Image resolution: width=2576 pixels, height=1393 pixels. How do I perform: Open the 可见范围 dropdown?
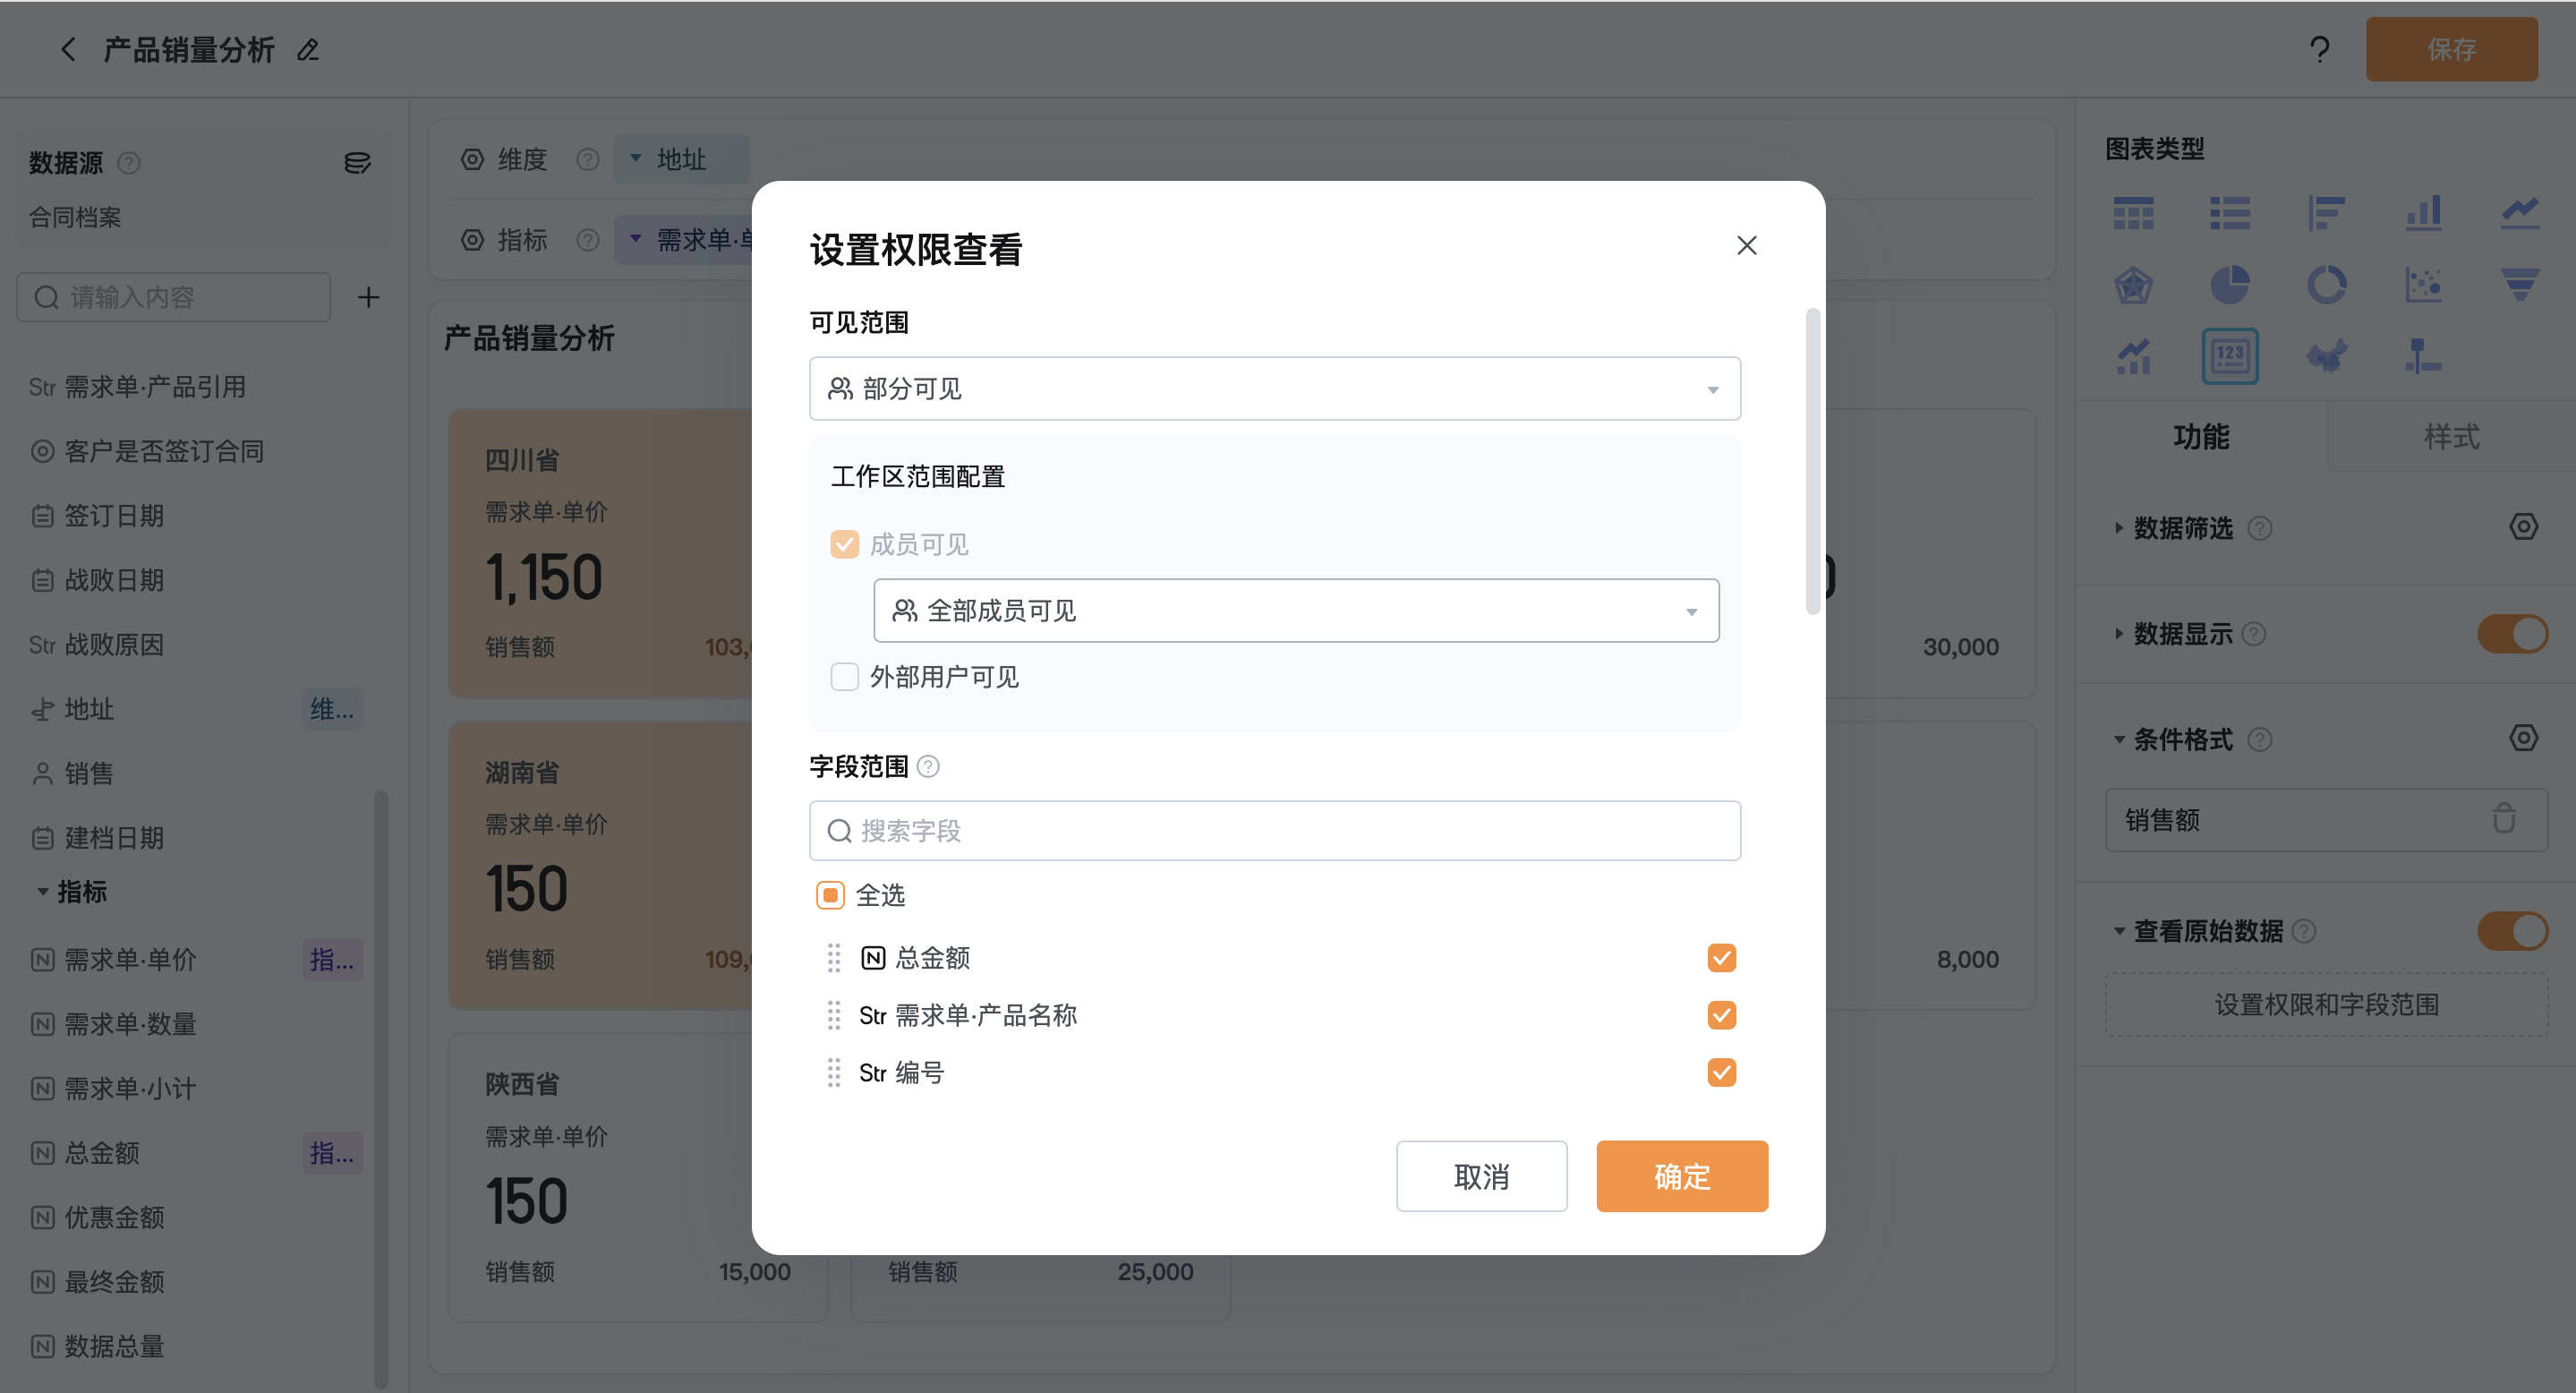pos(1275,388)
